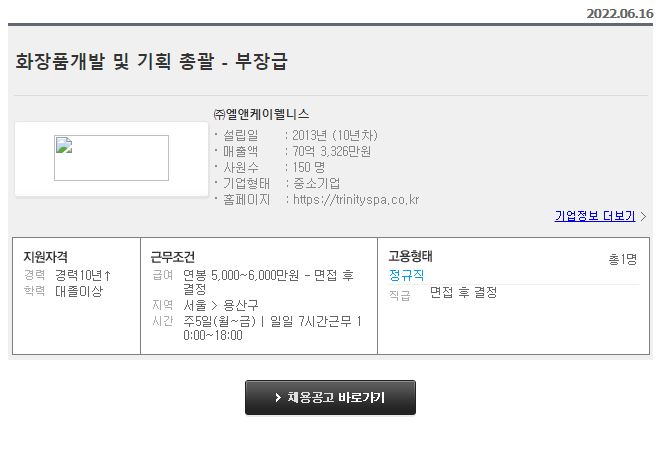
Task: Click the chevron next to 기업정보 더보기
Action: [643, 216]
